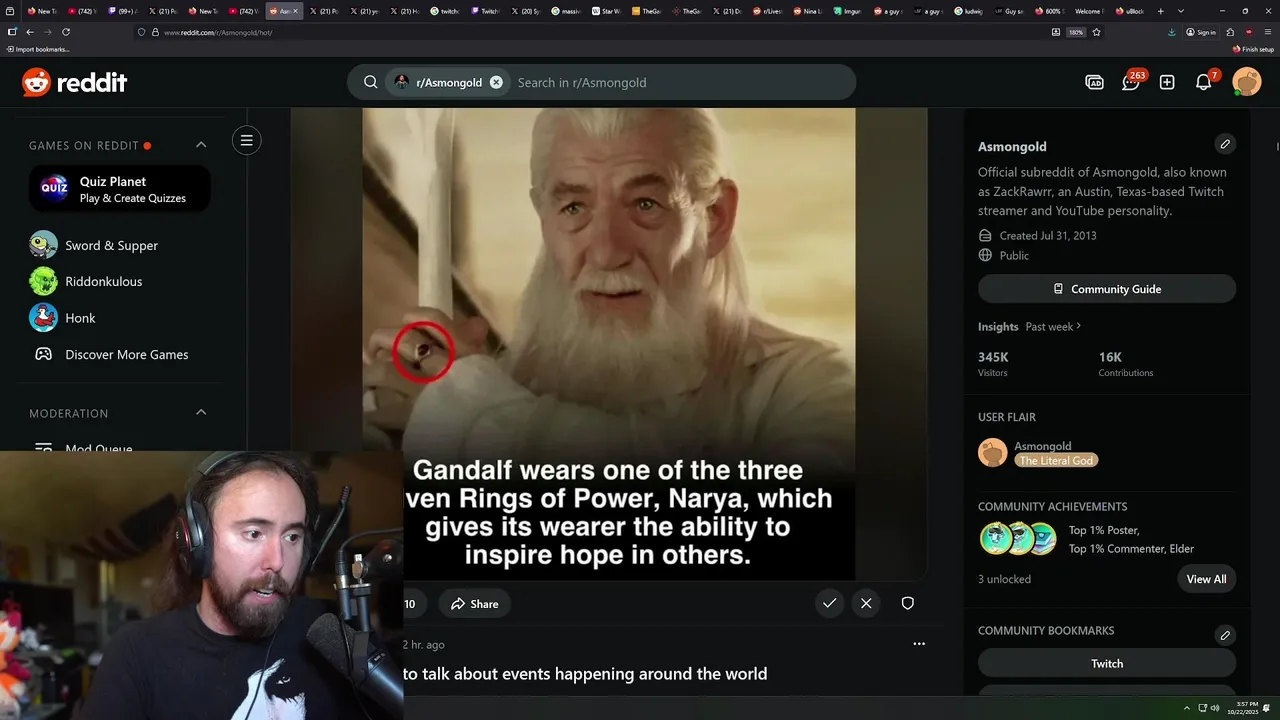
Task: Open Riddonkulous game
Action: pos(103,281)
